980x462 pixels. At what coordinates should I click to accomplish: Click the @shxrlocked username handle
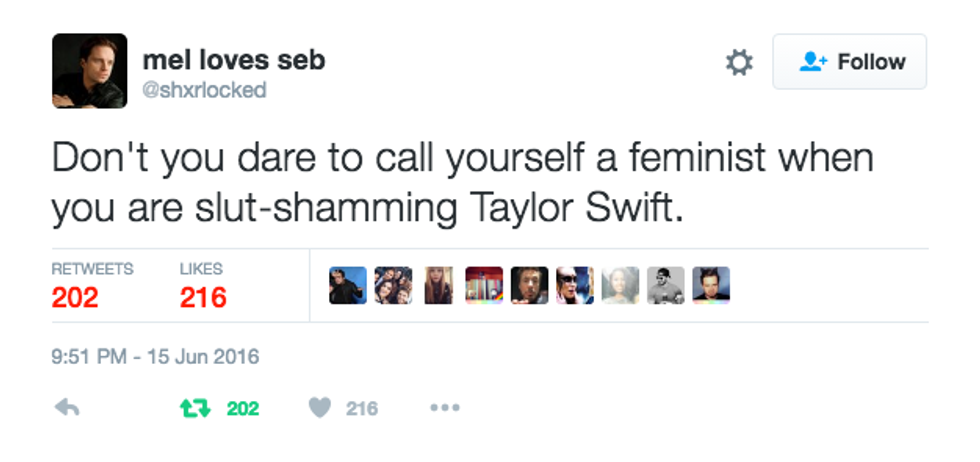tap(205, 90)
